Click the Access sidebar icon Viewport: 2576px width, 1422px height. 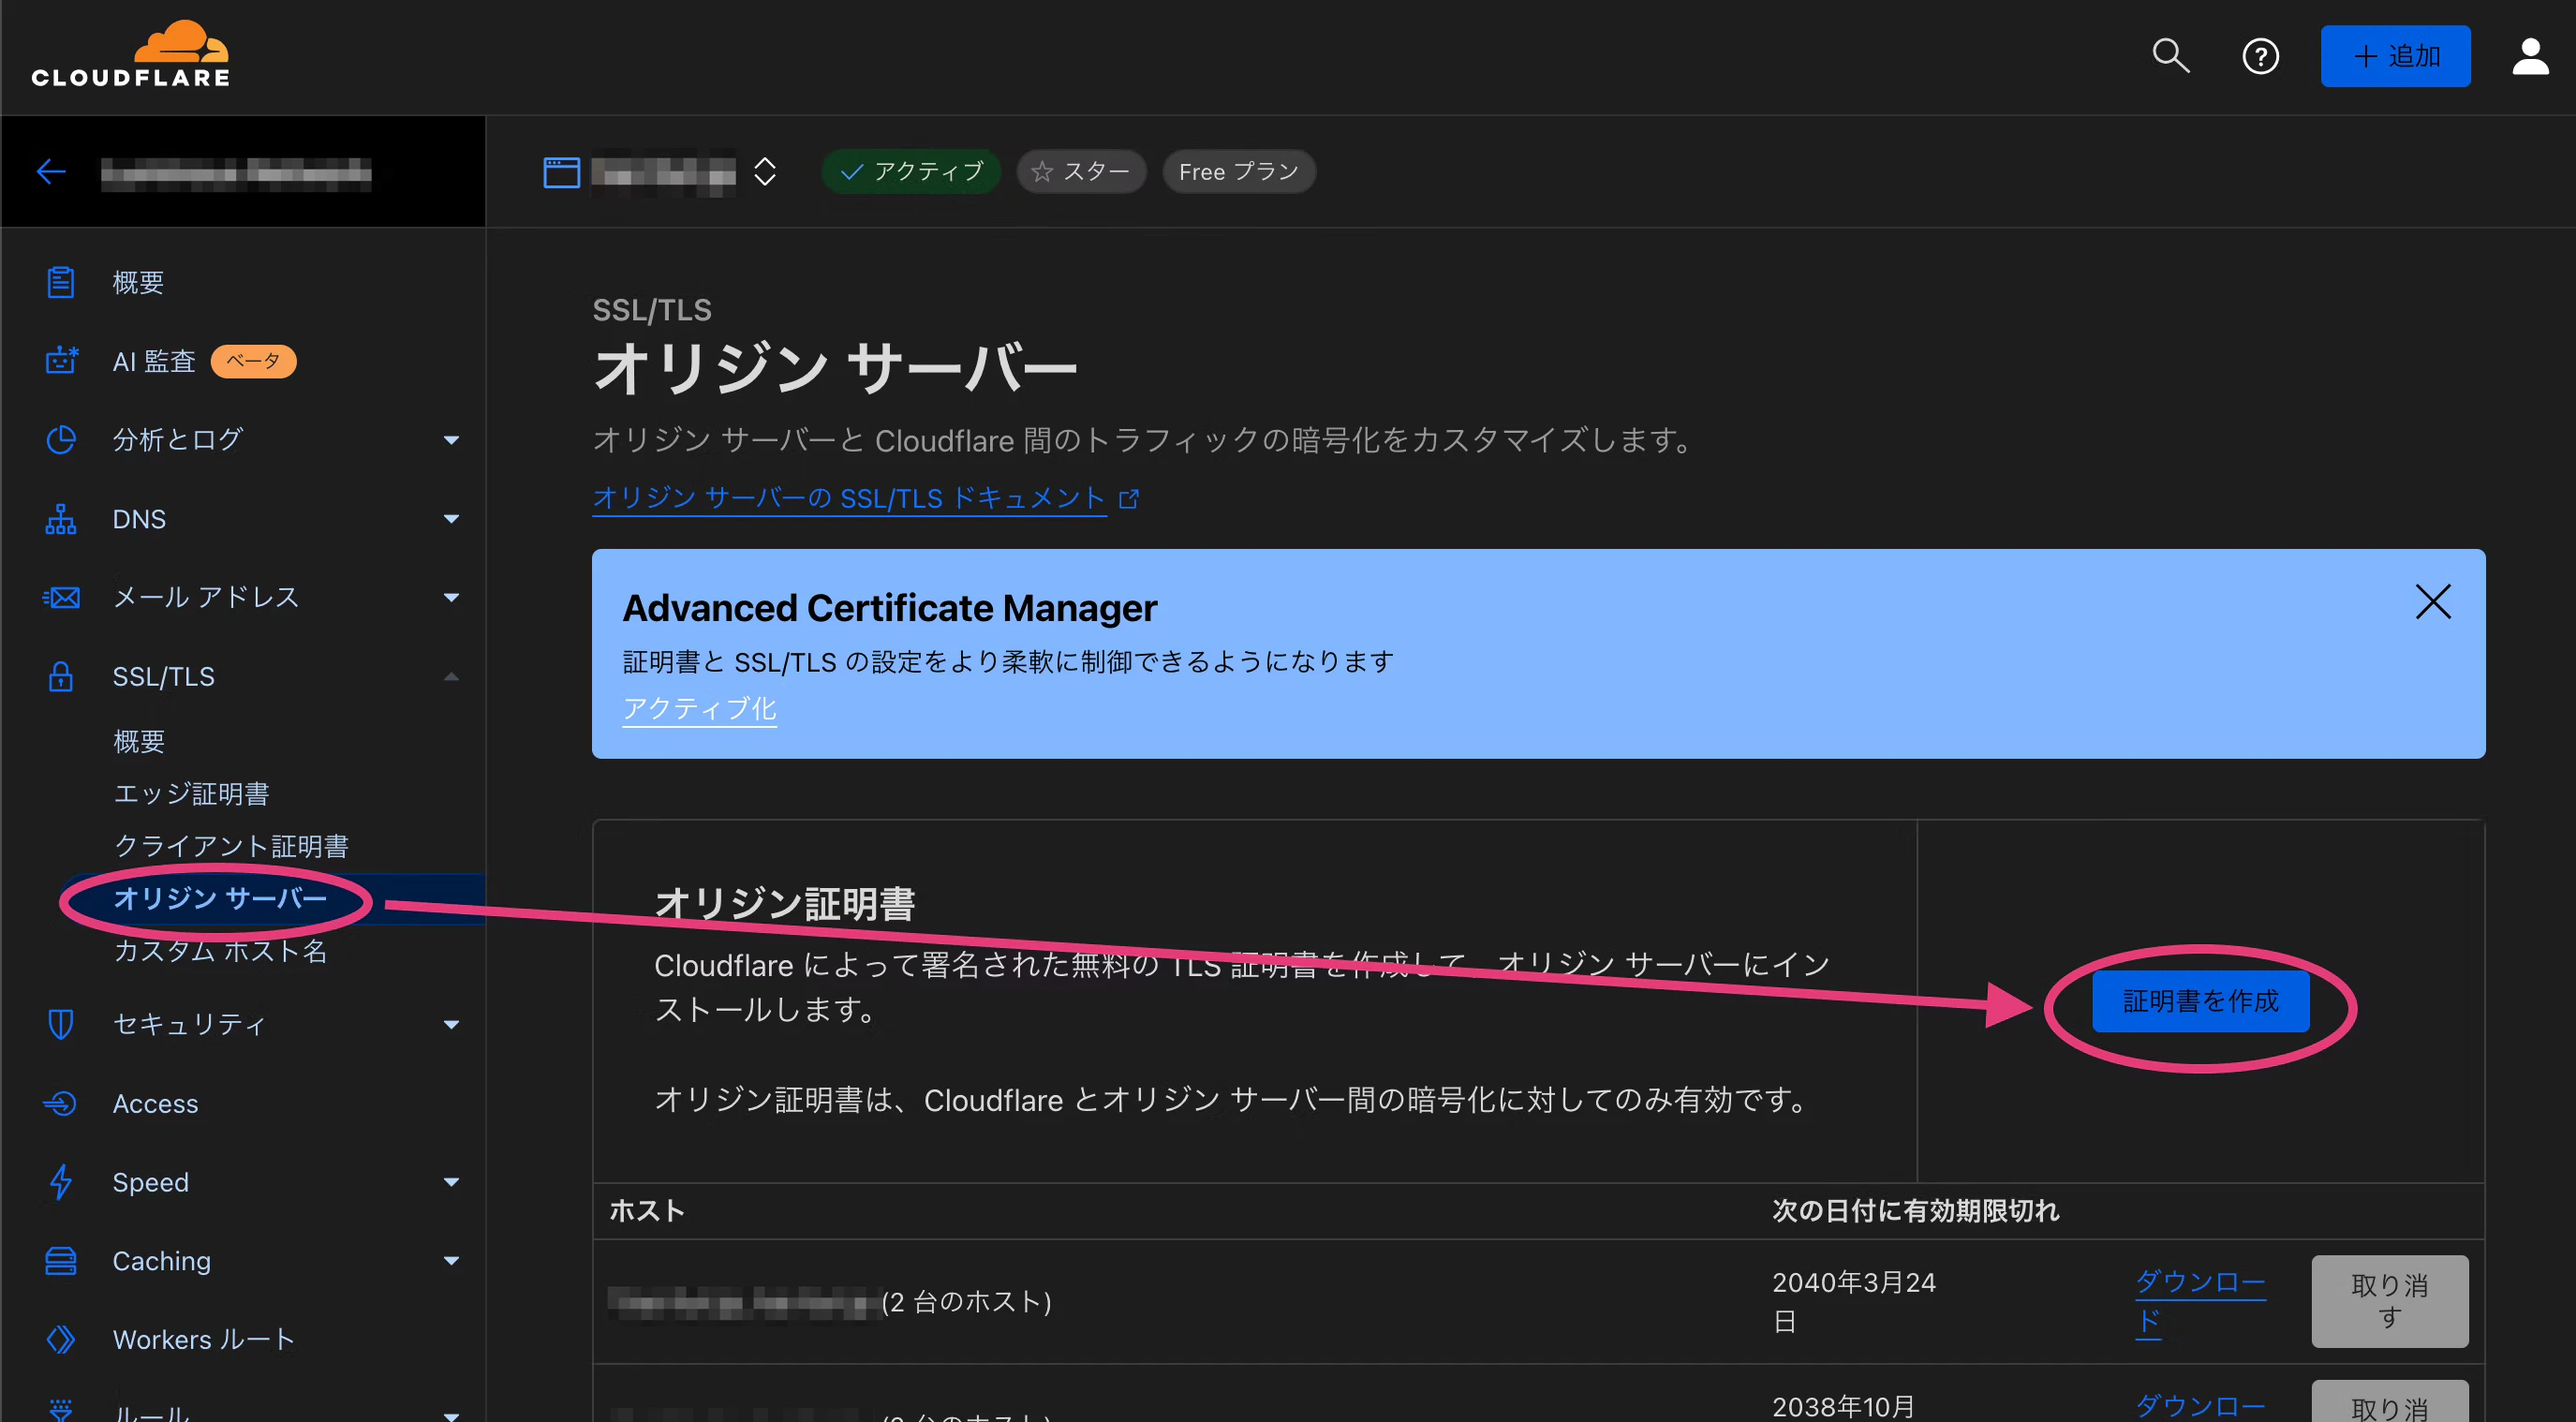point(61,1103)
